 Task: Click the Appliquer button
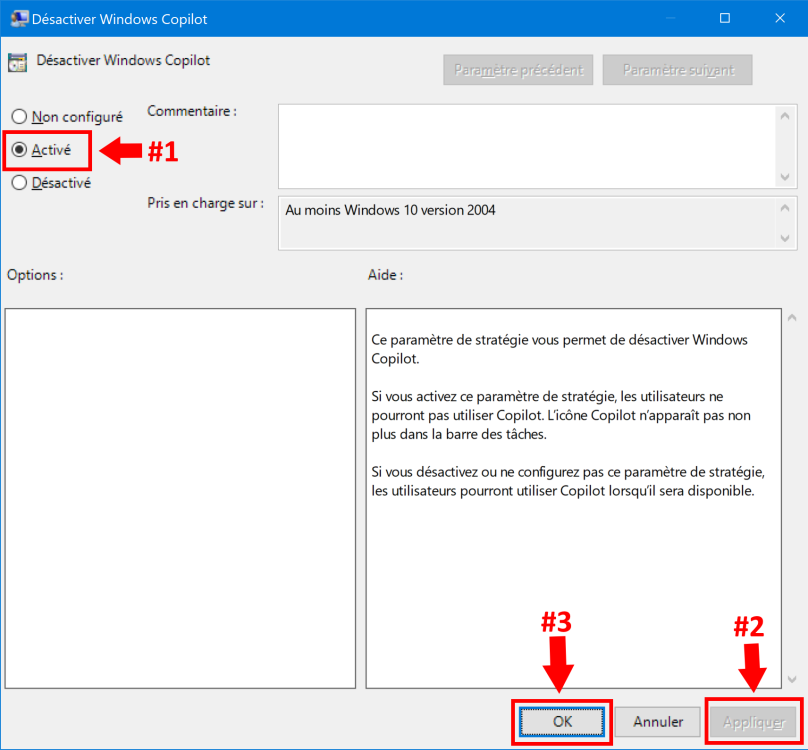coord(753,722)
